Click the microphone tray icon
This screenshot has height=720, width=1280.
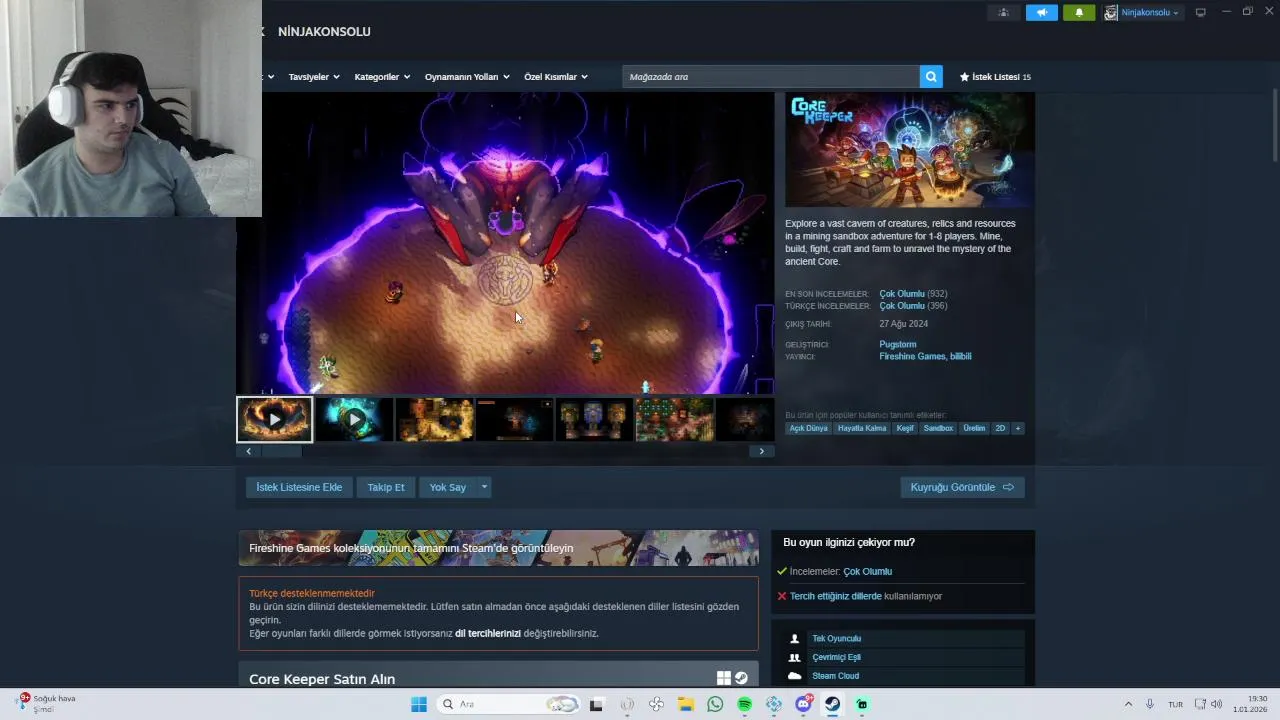pyautogui.click(x=1150, y=704)
